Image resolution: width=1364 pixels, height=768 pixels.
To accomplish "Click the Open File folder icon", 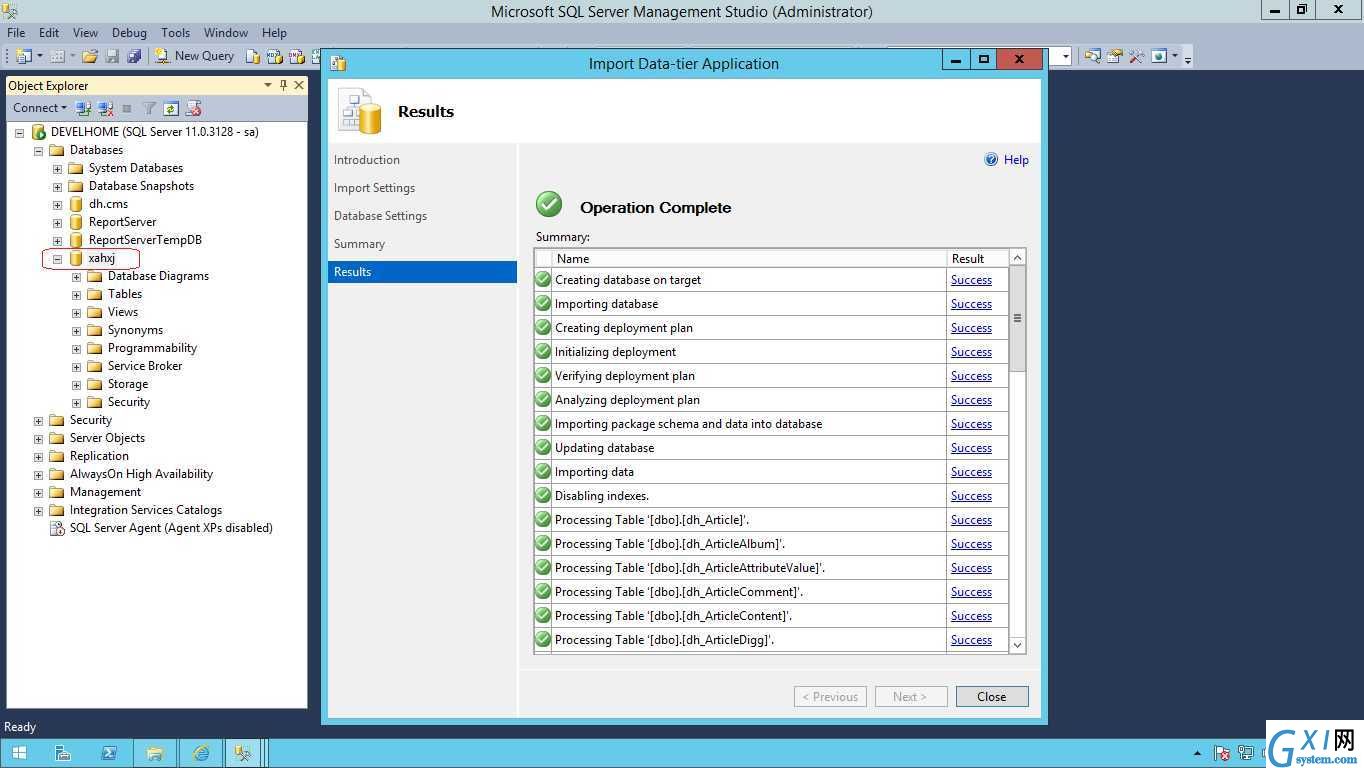I will (90, 56).
